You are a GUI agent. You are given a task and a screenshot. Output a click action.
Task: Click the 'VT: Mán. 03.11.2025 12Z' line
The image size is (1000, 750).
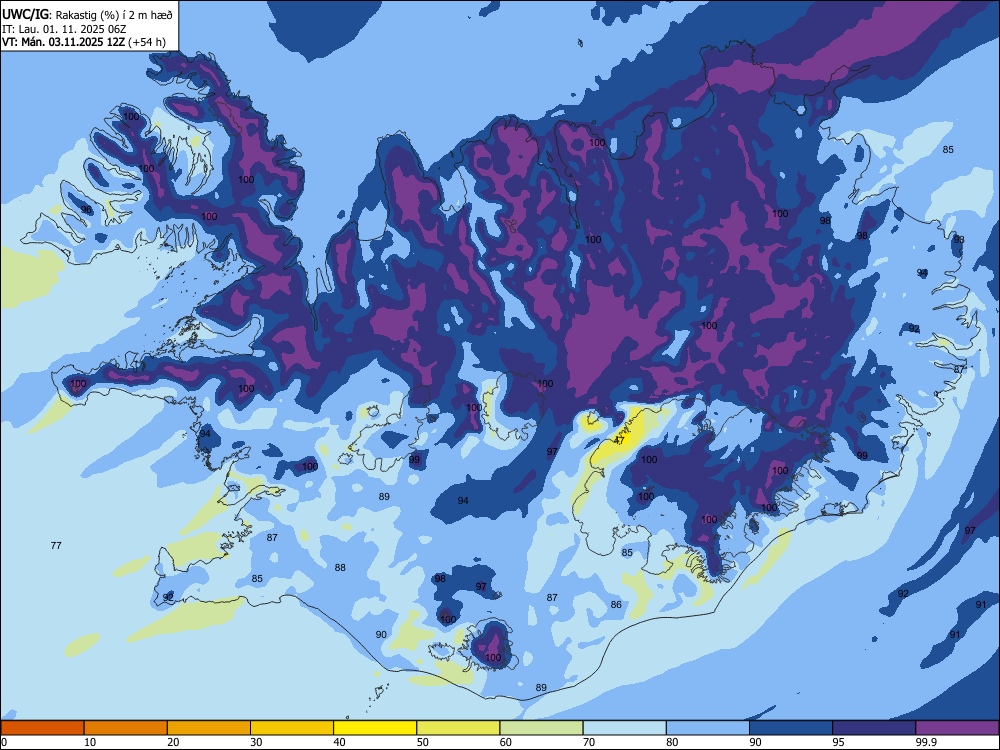[x=63, y=42]
